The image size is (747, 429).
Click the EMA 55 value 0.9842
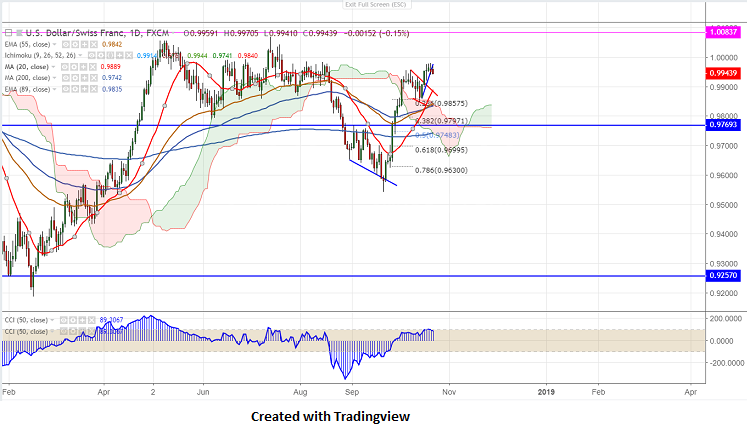coord(112,44)
